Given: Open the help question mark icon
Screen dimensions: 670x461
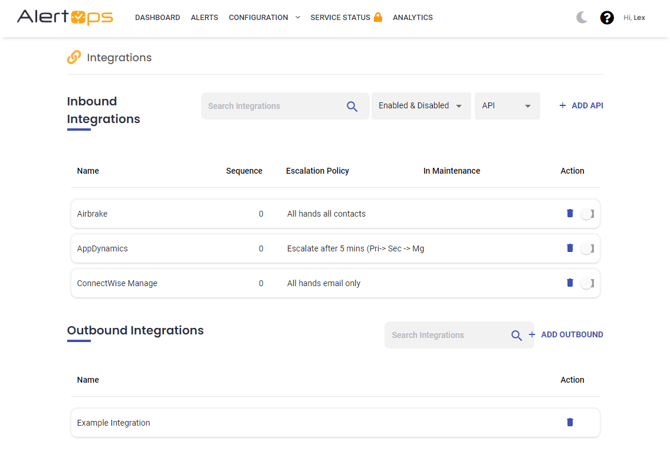Looking at the screenshot, I should click(606, 17).
